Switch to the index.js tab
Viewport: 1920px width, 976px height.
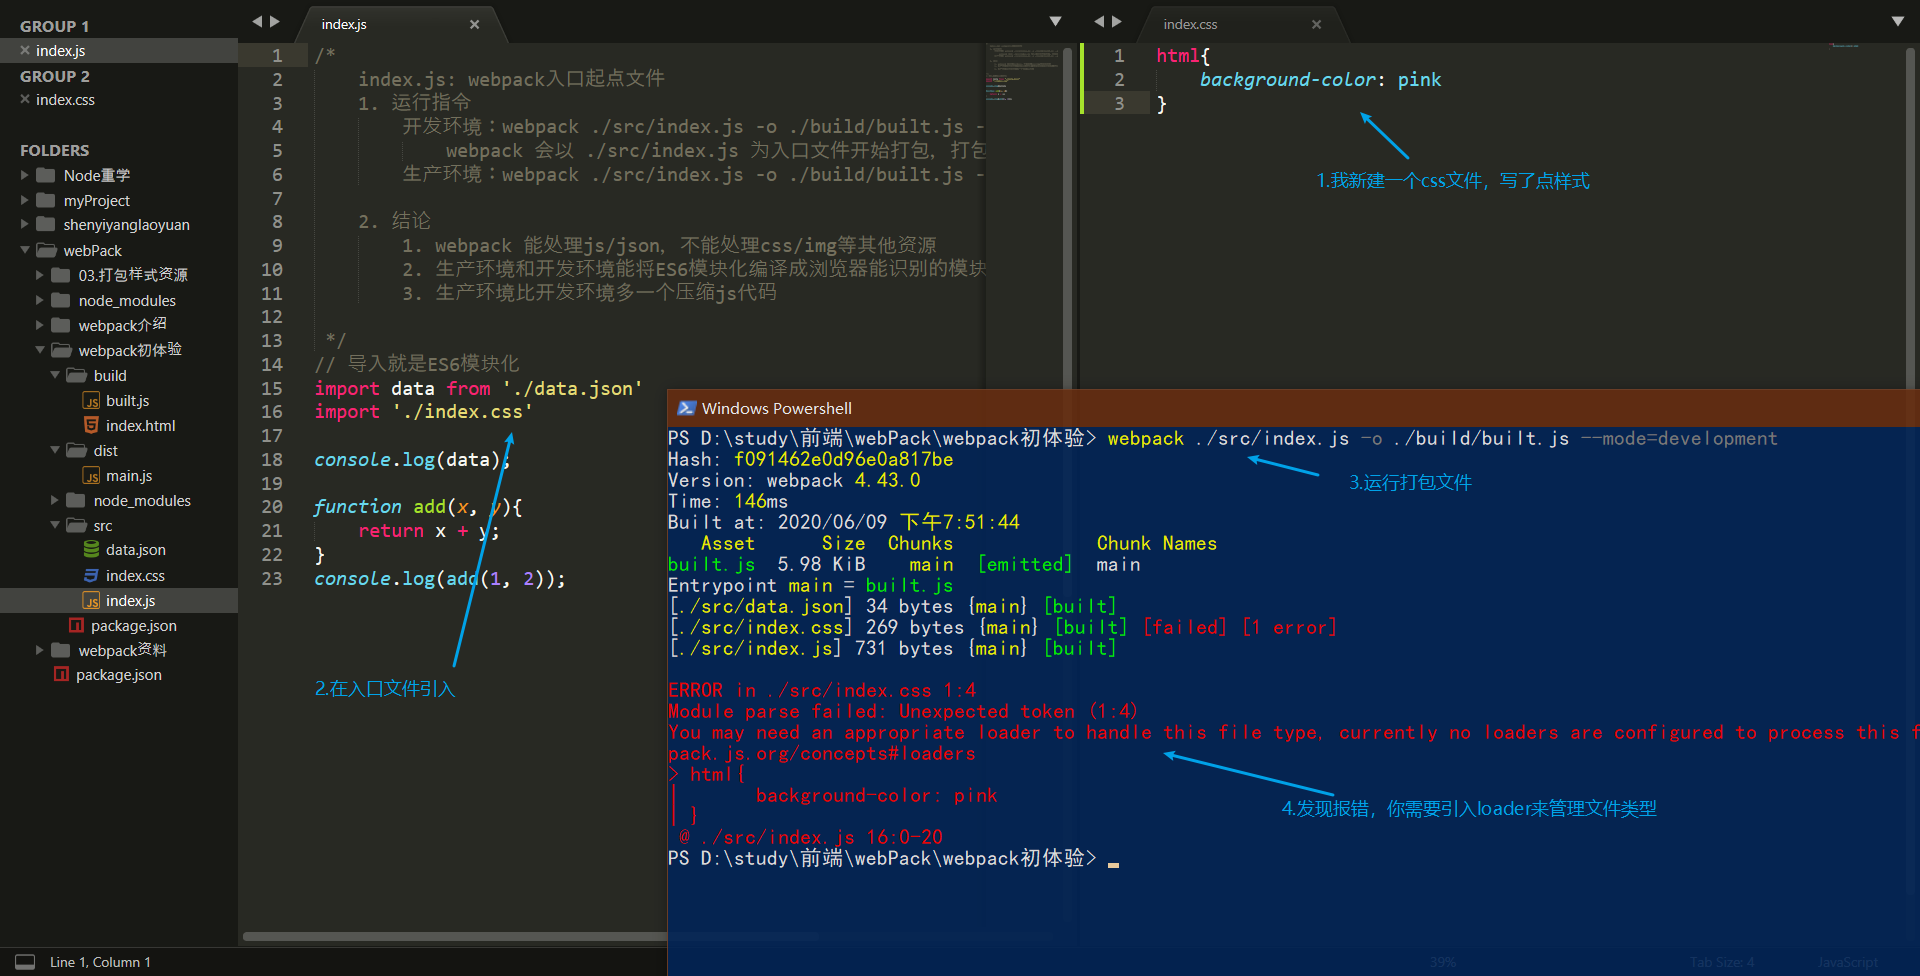pos(344,24)
